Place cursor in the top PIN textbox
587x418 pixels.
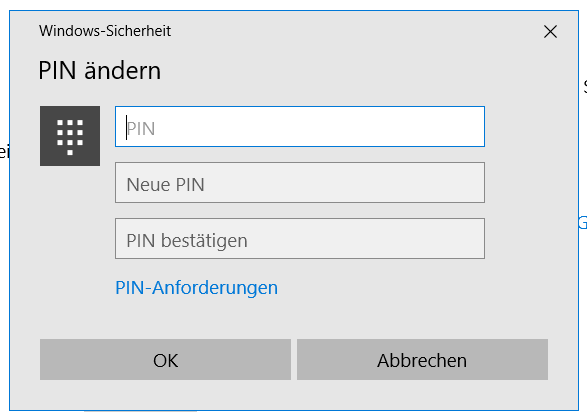point(300,126)
